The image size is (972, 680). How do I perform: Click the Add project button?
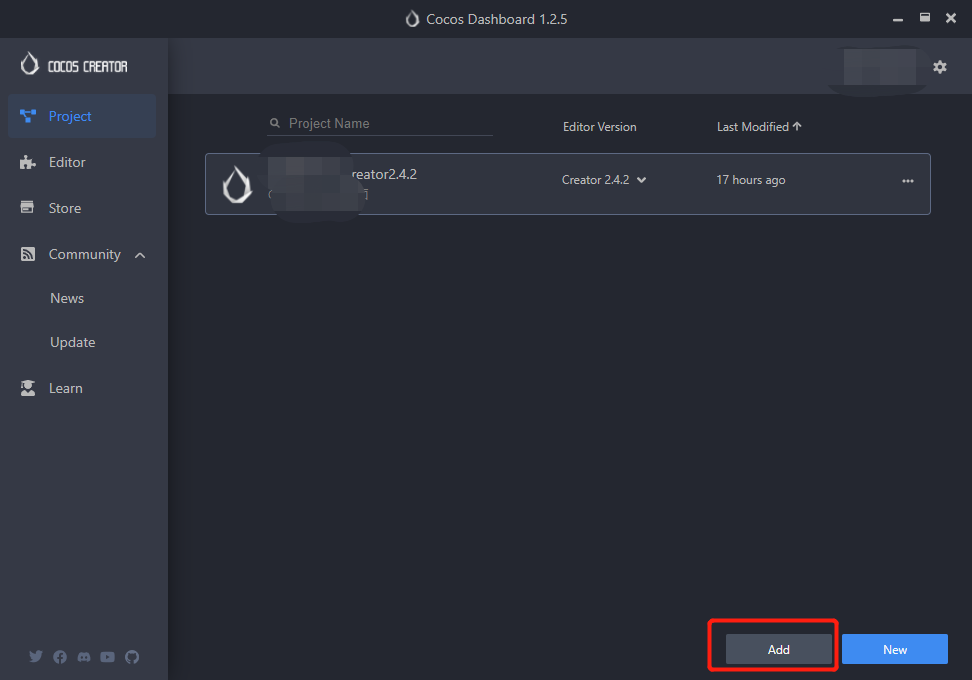tap(779, 649)
